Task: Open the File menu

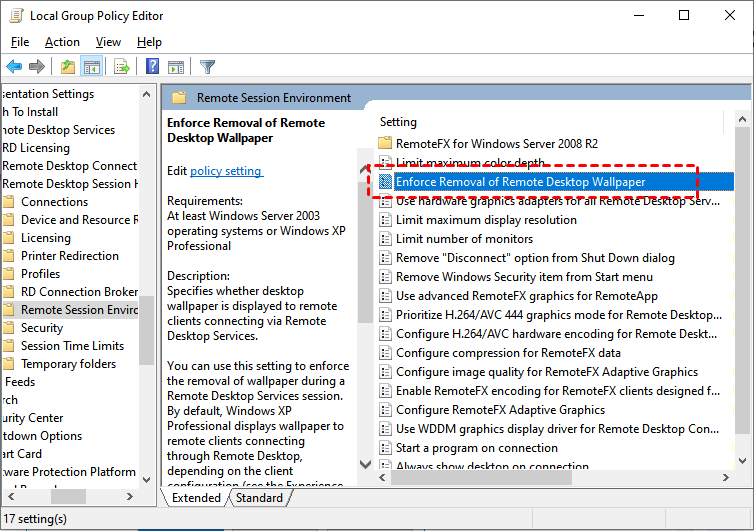Action: [20, 42]
